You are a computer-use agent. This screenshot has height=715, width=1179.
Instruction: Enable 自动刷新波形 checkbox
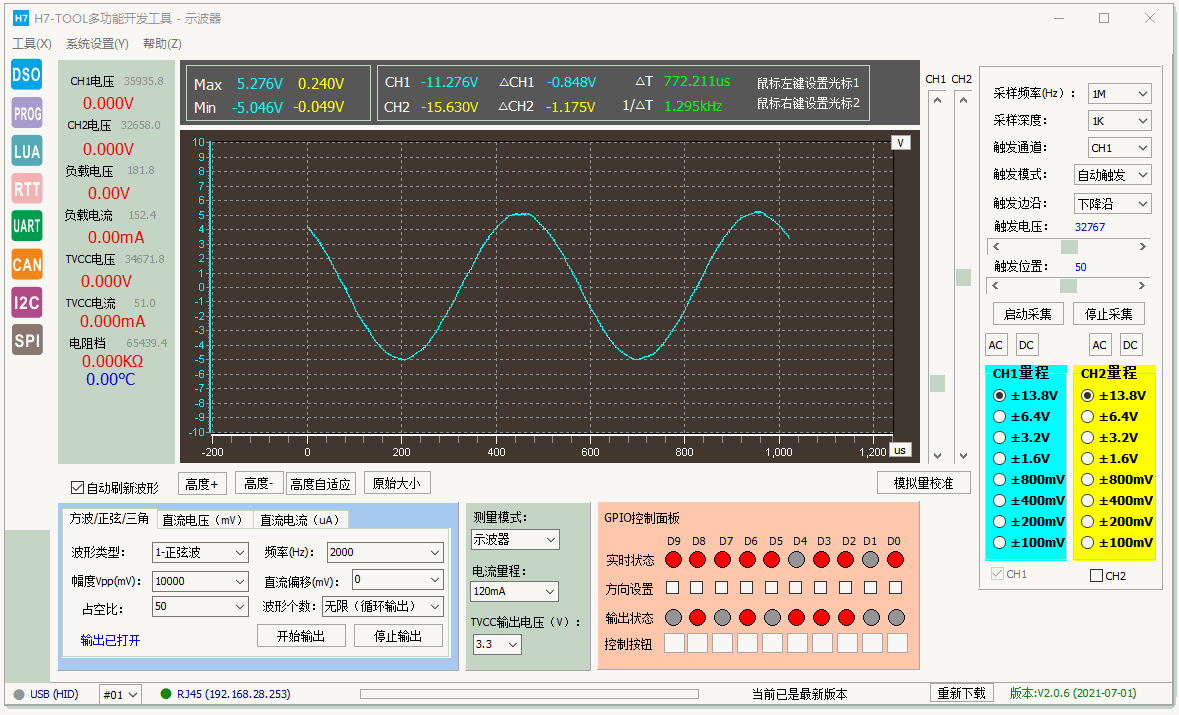[x=77, y=488]
